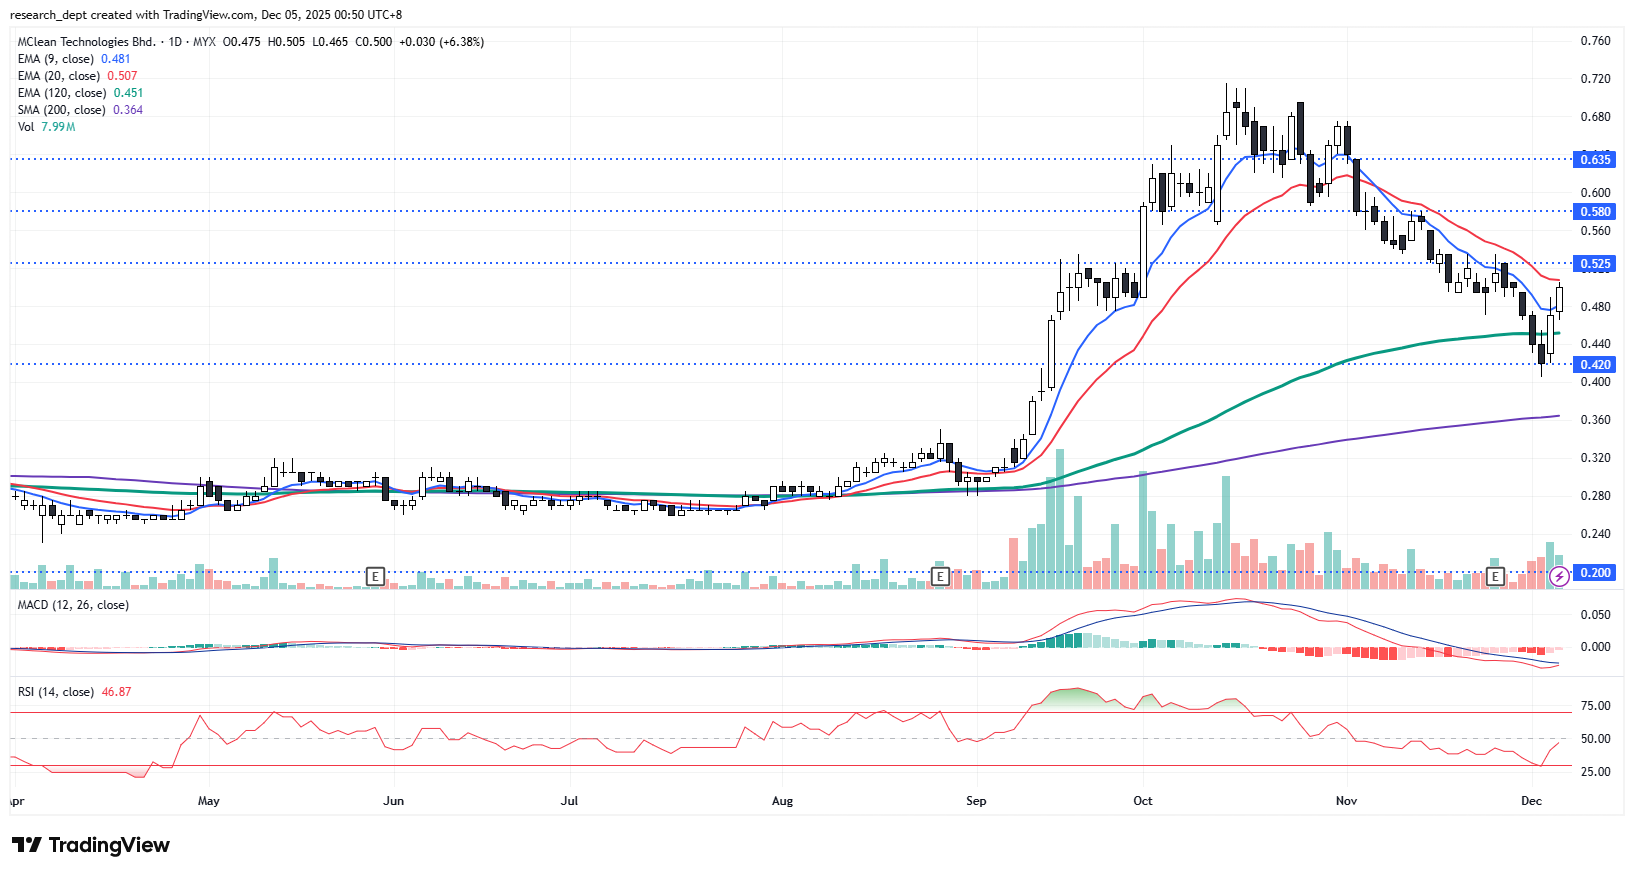
Task: Click the earnings 'E' marker before September
Action: point(939,576)
